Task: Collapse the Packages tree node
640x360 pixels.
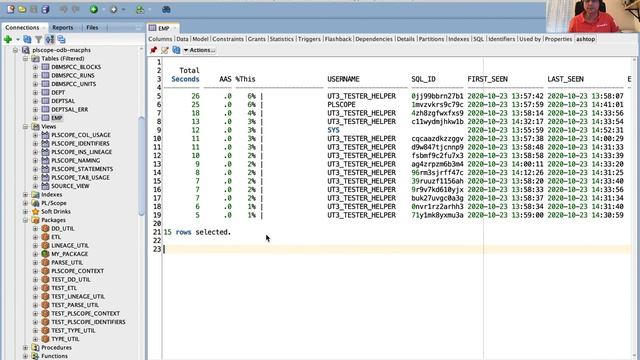Action: point(25,220)
